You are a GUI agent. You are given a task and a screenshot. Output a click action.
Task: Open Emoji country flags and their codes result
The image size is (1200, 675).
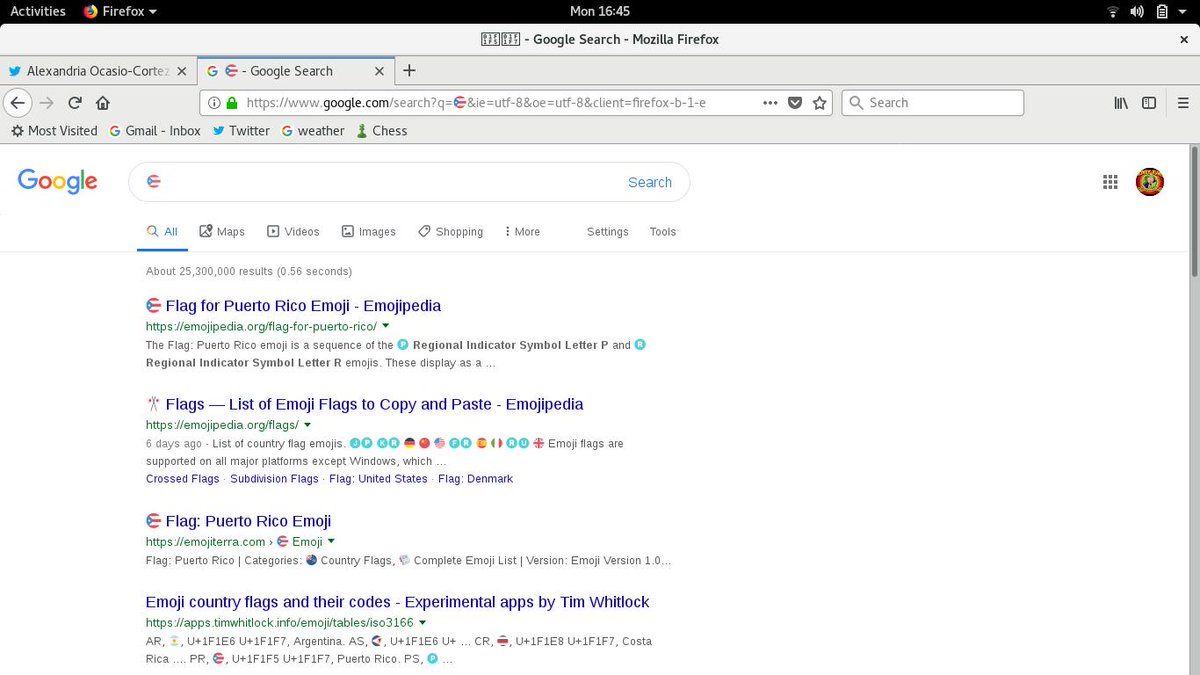397,602
